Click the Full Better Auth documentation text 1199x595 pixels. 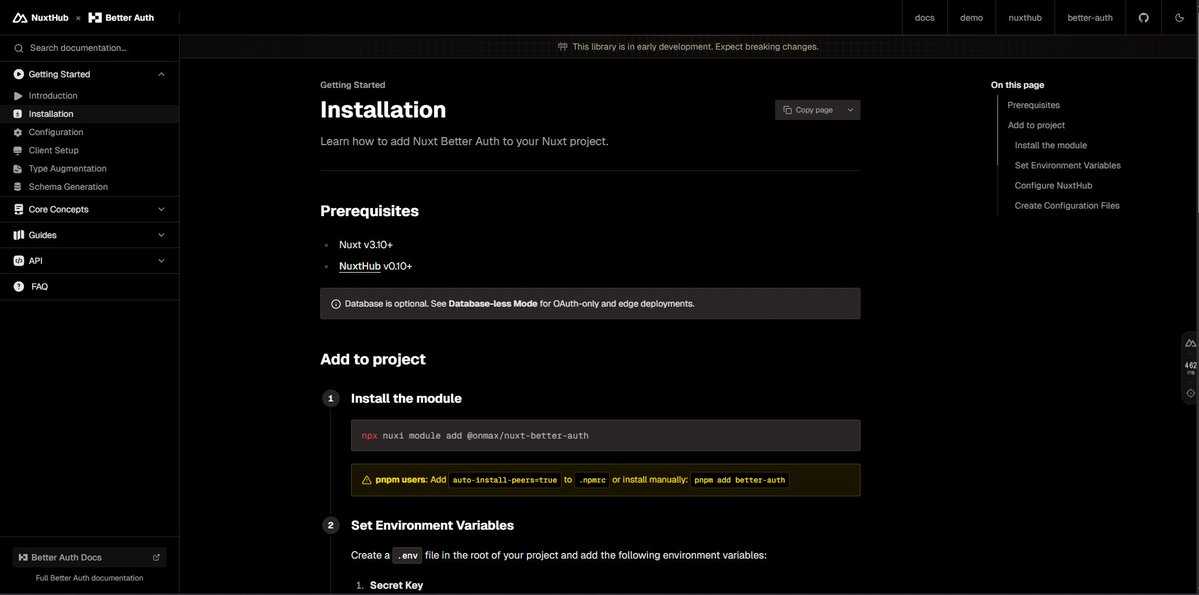tap(89, 578)
